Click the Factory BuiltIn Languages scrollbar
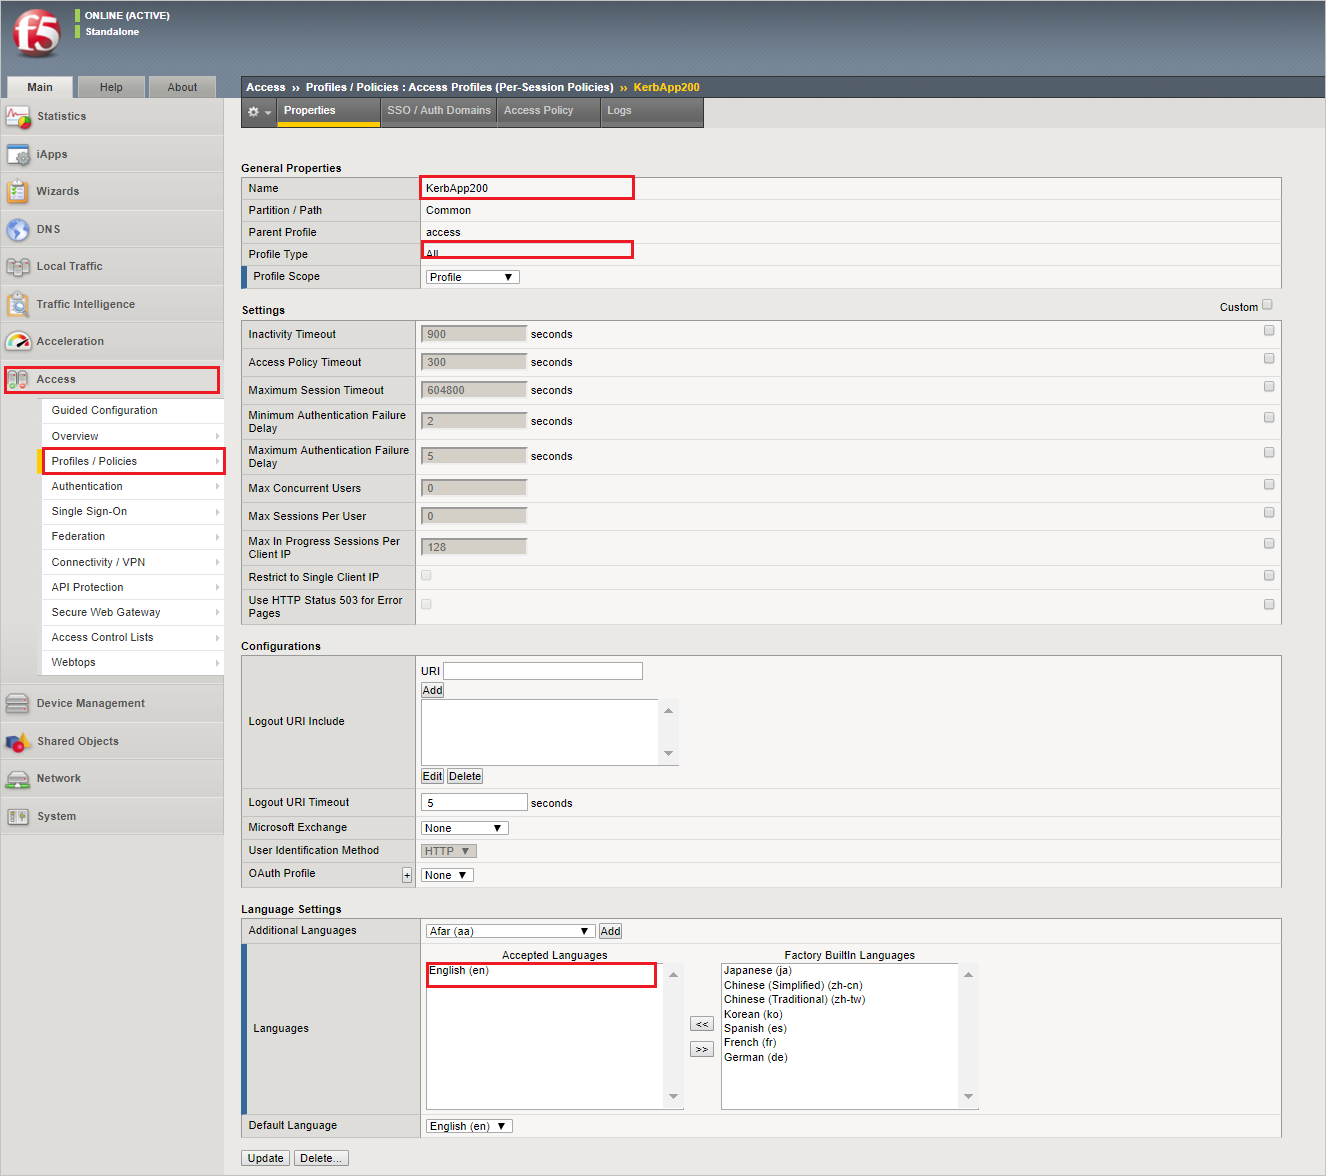 [x=968, y=1036]
